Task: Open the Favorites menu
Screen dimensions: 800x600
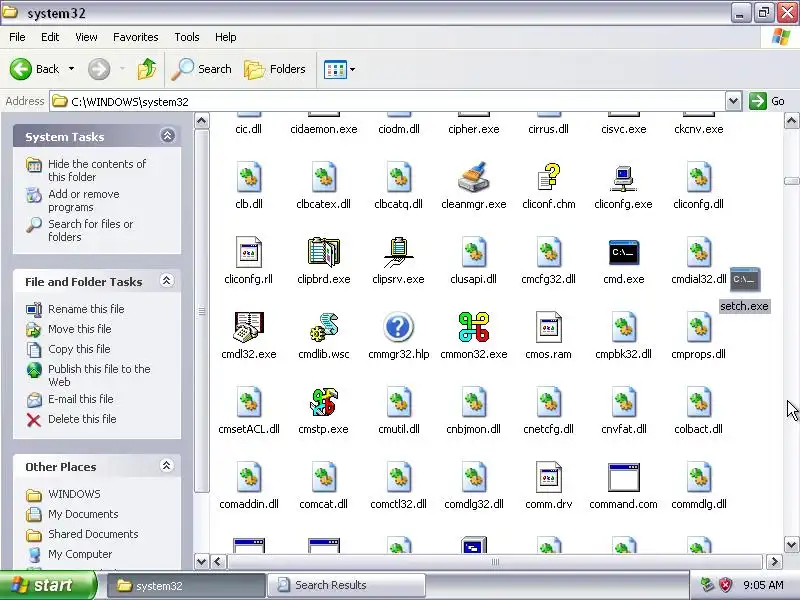Action: coord(136,37)
